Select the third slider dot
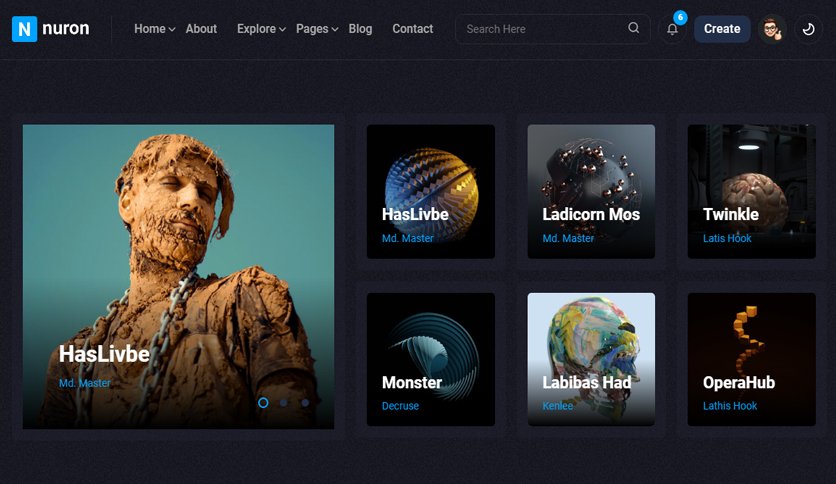The image size is (836, 484). [304, 403]
